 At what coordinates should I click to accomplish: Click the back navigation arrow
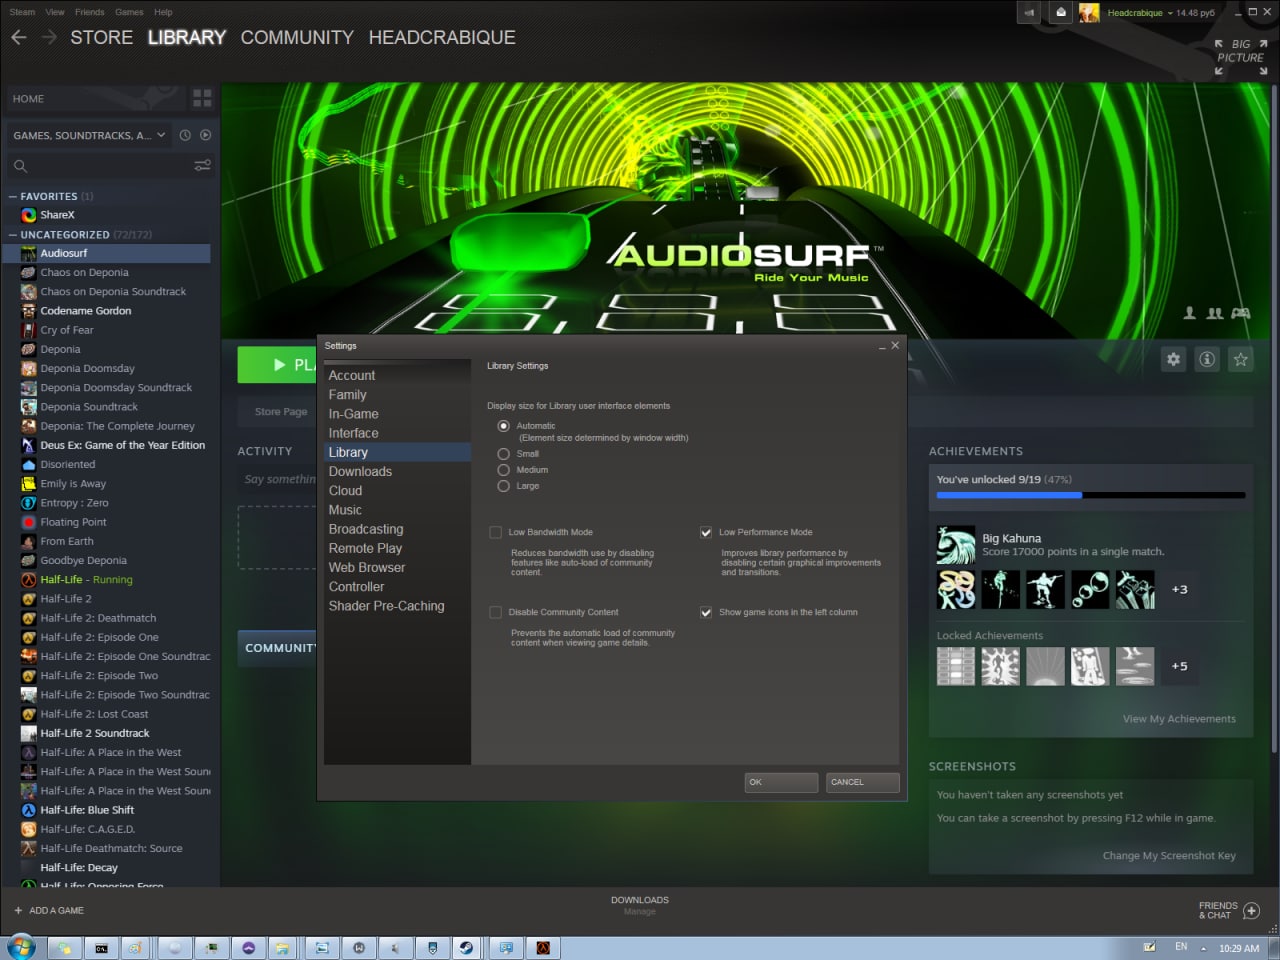pos(19,37)
